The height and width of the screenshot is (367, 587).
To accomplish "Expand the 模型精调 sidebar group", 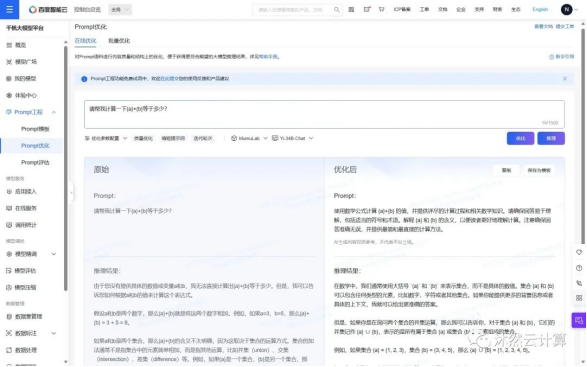I will 54,254.
